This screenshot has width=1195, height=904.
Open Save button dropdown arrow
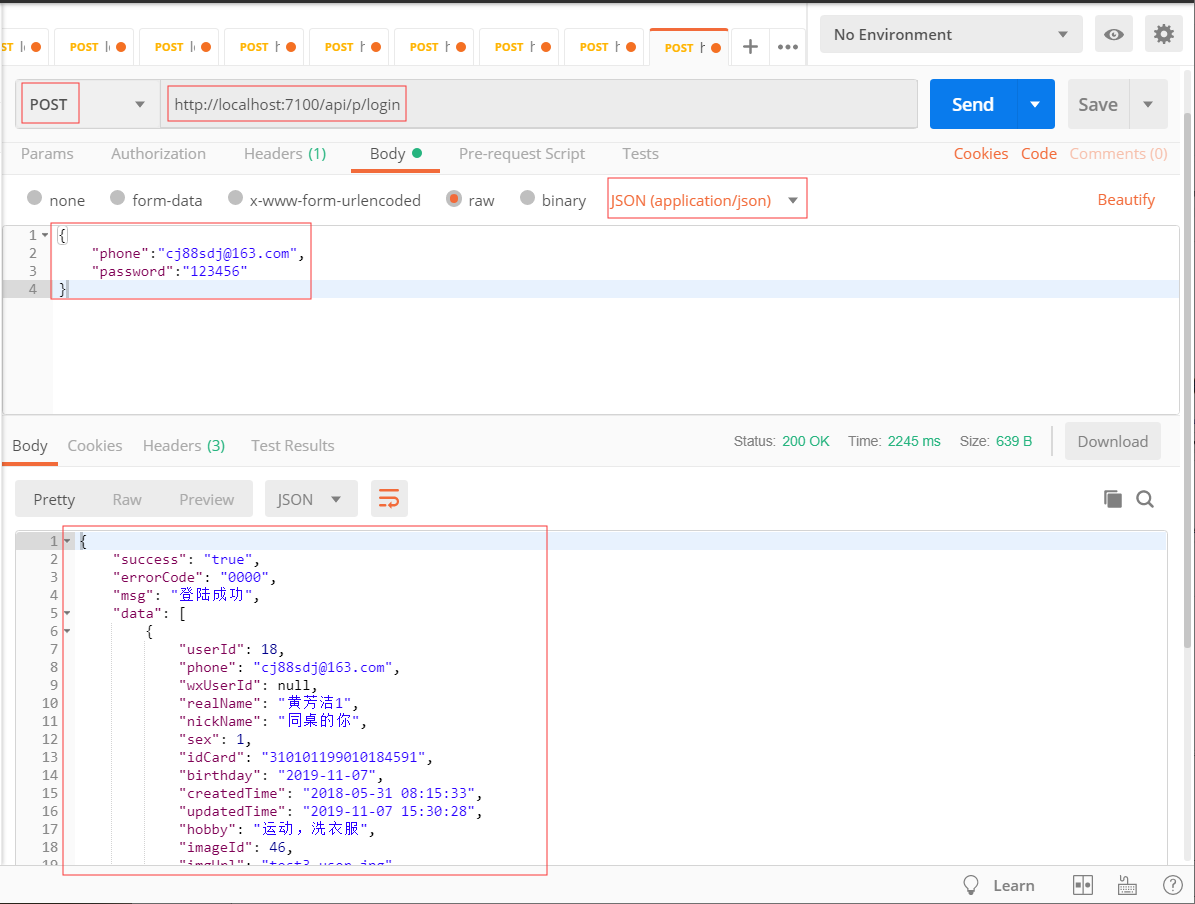point(1148,104)
